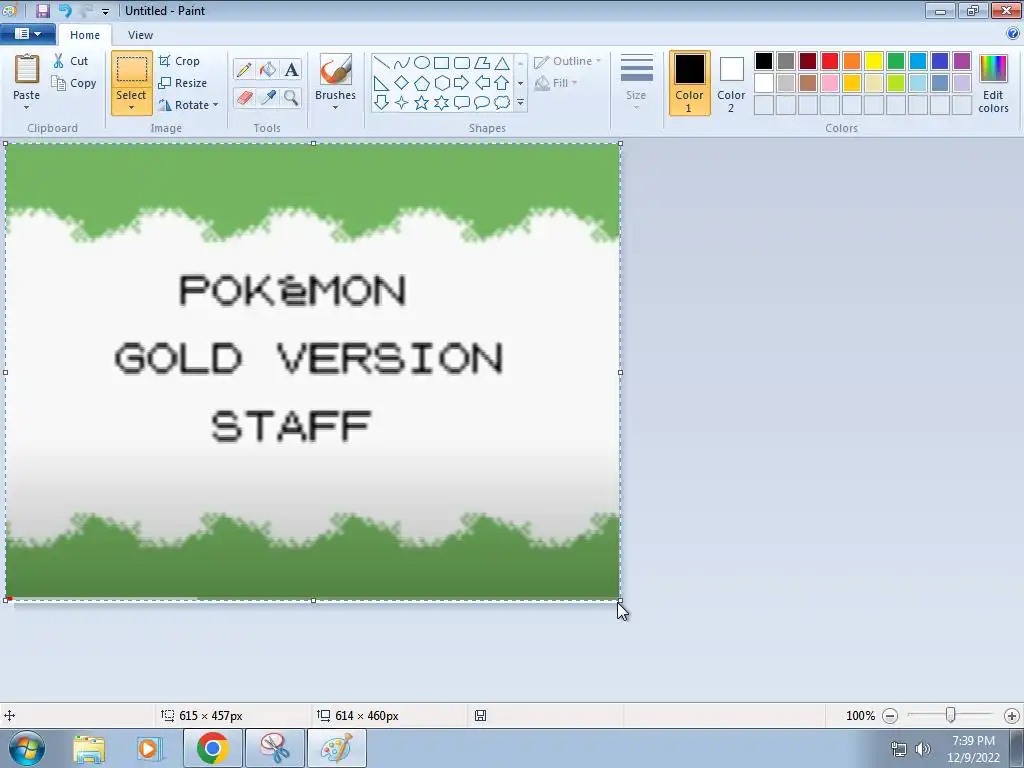Choose the Curve shape

click(x=402, y=63)
